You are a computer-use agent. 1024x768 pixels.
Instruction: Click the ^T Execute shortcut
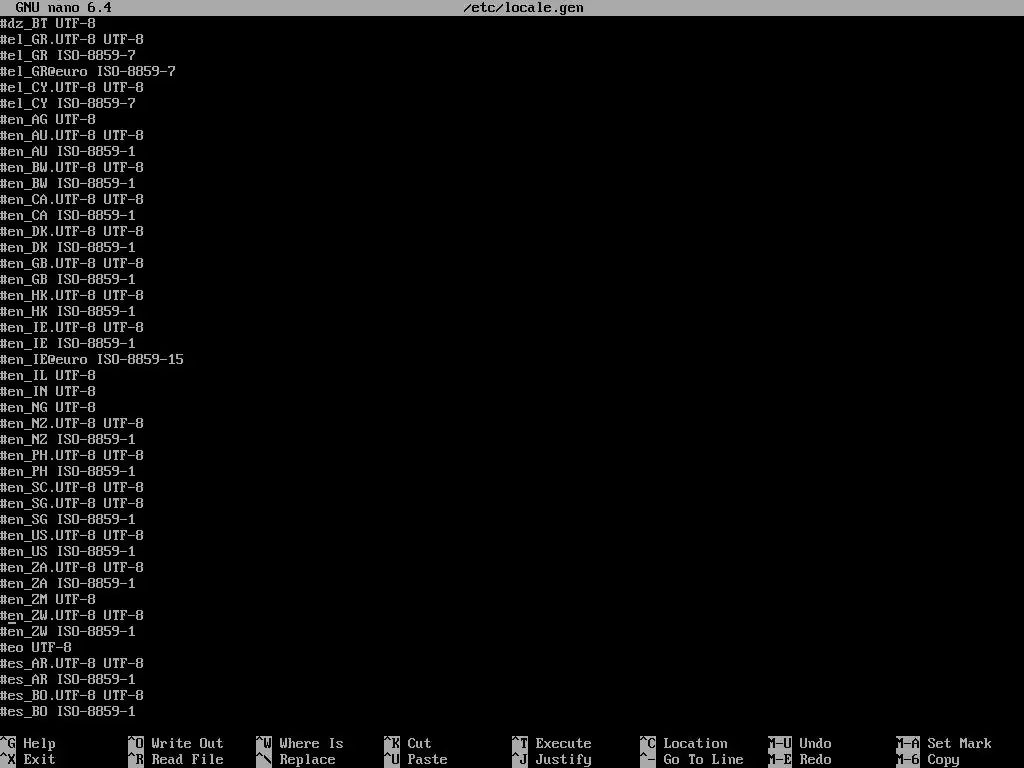click(x=552, y=743)
